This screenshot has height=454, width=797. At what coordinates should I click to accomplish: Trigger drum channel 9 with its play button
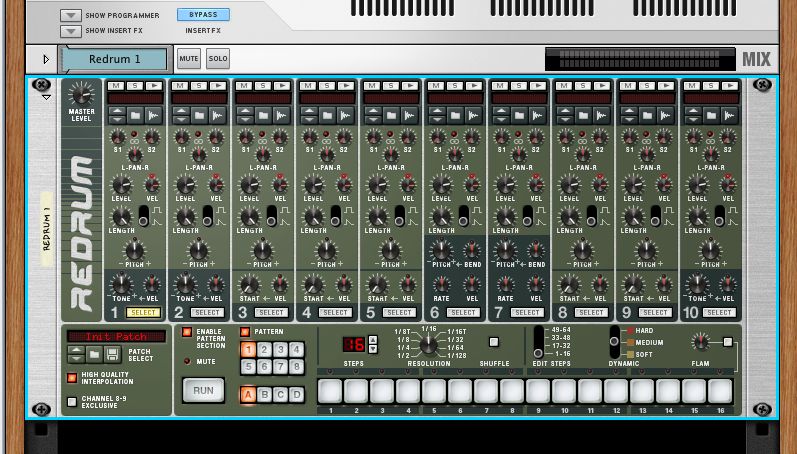click(x=666, y=86)
